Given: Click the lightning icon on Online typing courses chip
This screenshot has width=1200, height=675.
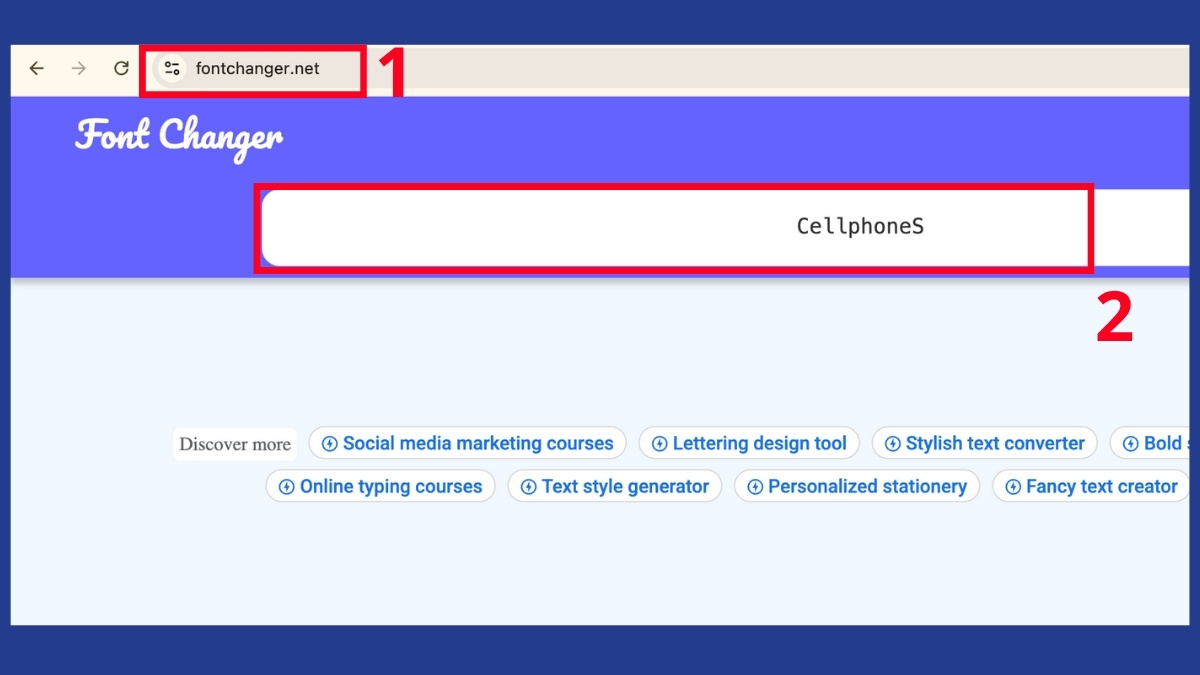Looking at the screenshot, I should [287, 486].
